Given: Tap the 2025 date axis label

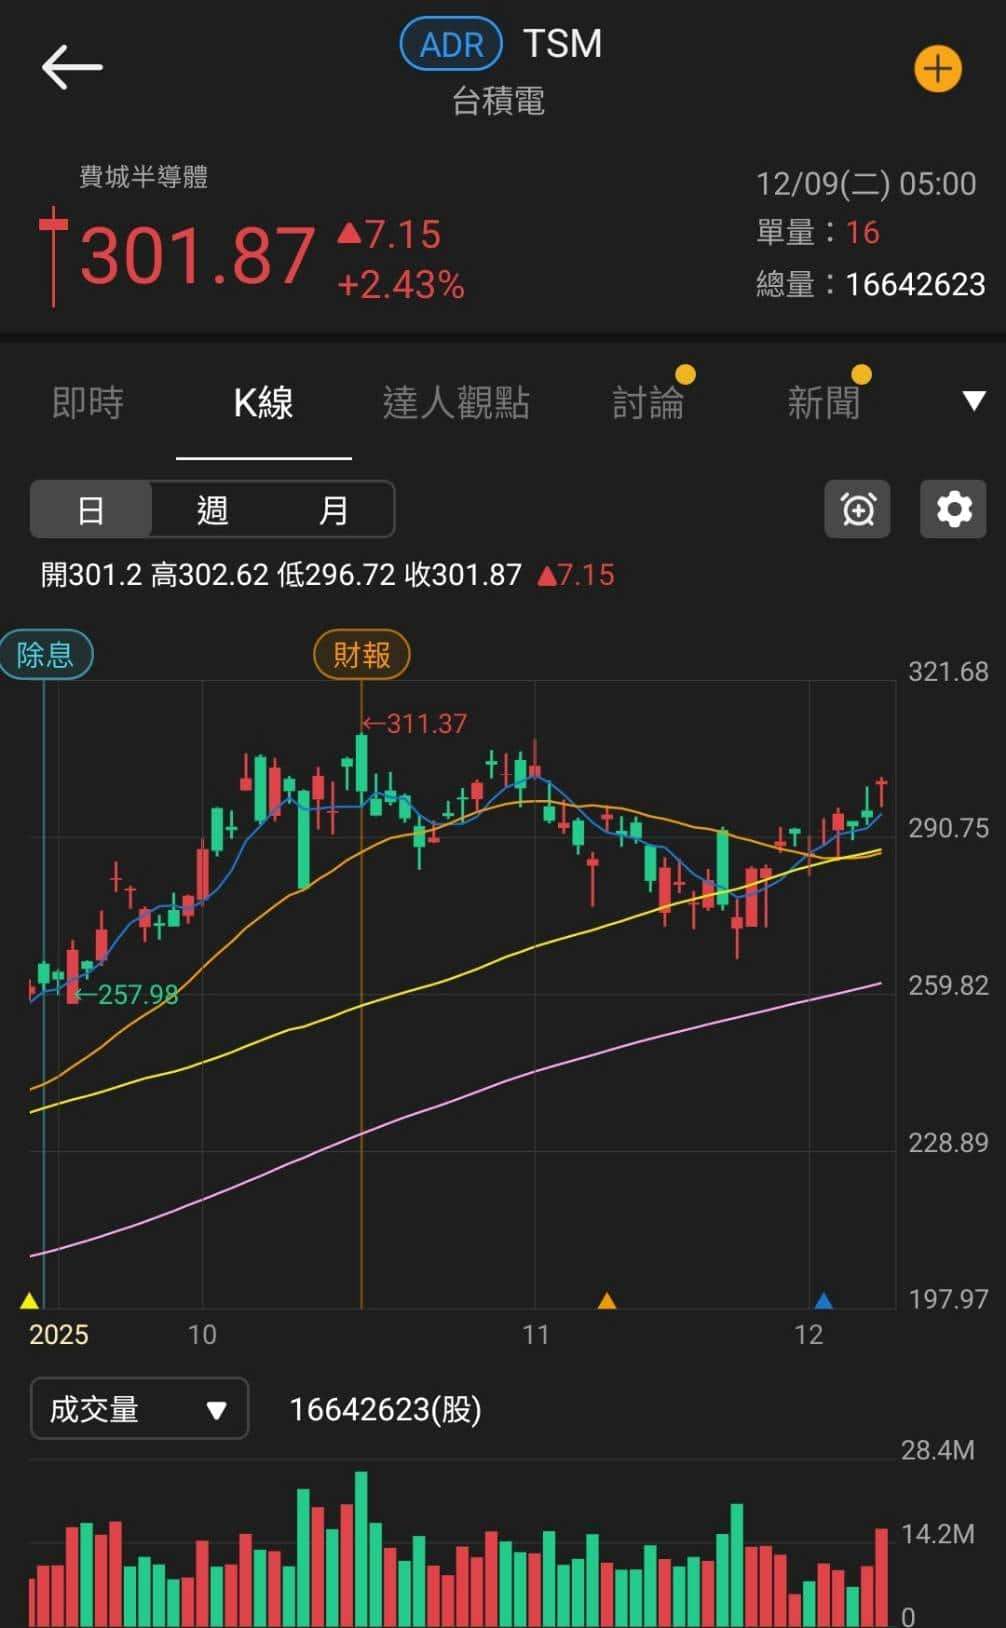Looking at the screenshot, I should (59, 1335).
